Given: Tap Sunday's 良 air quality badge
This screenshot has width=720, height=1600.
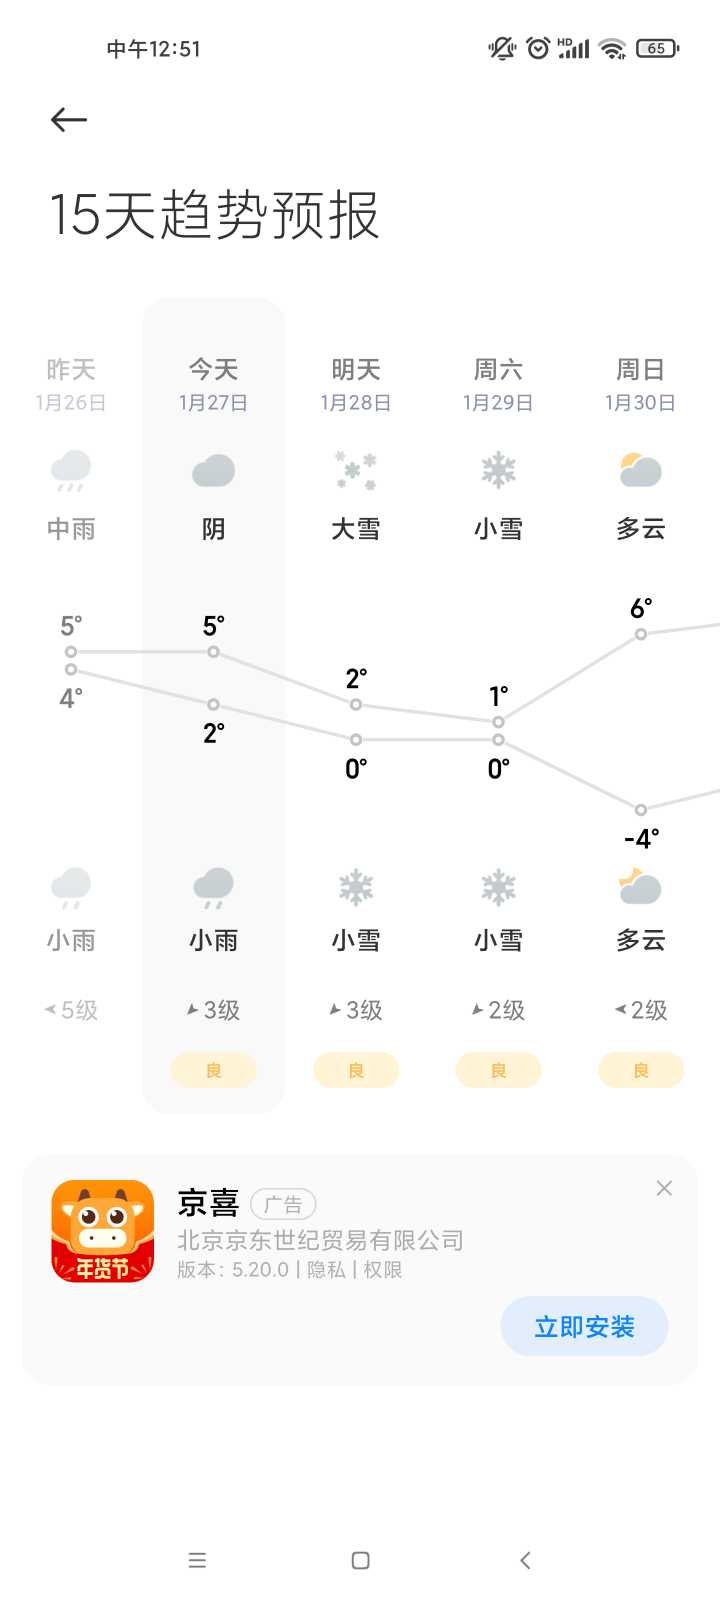Looking at the screenshot, I should (640, 1070).
